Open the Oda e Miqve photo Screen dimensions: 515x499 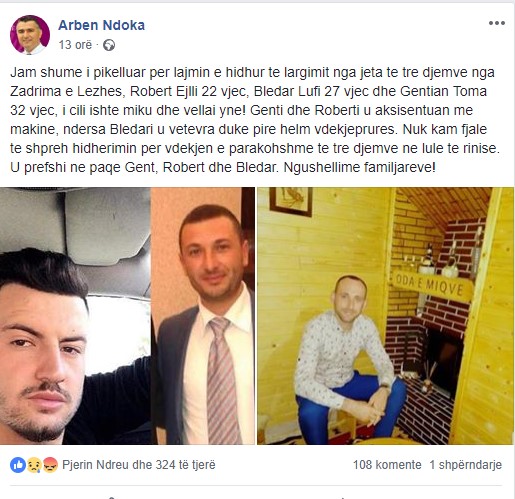tap(385, 316)
